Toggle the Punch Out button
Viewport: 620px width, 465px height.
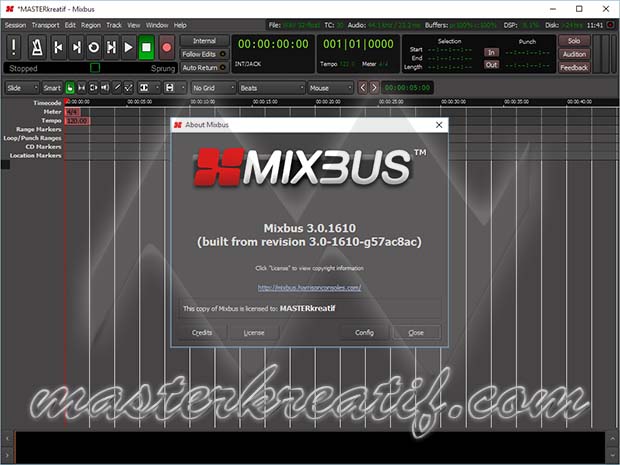(491, 65)
